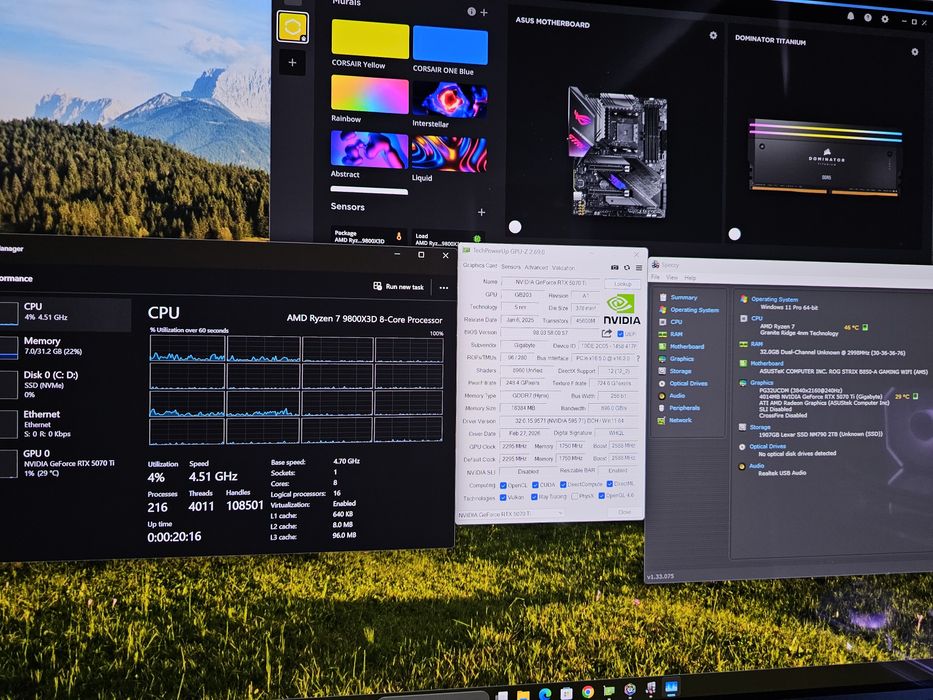This screenshot has height=700, width=933.
Task: Select the Liquid mural thumbnail
Action: tap(449, 154)
